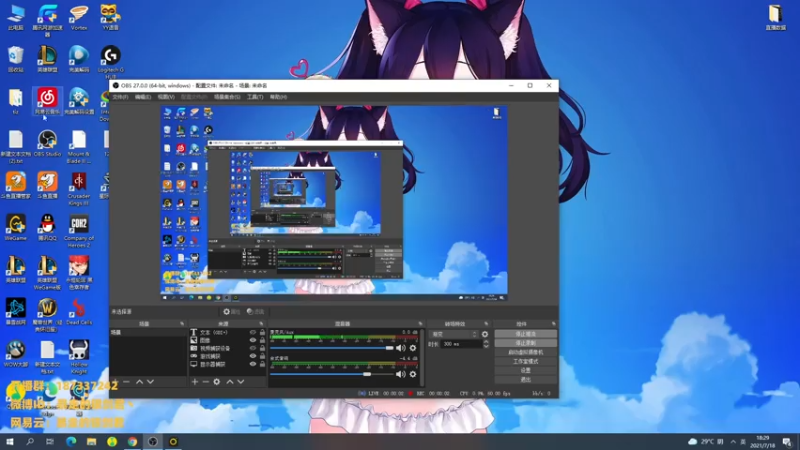Remove scene with the minus icon
800x450 pixels.
127,382
